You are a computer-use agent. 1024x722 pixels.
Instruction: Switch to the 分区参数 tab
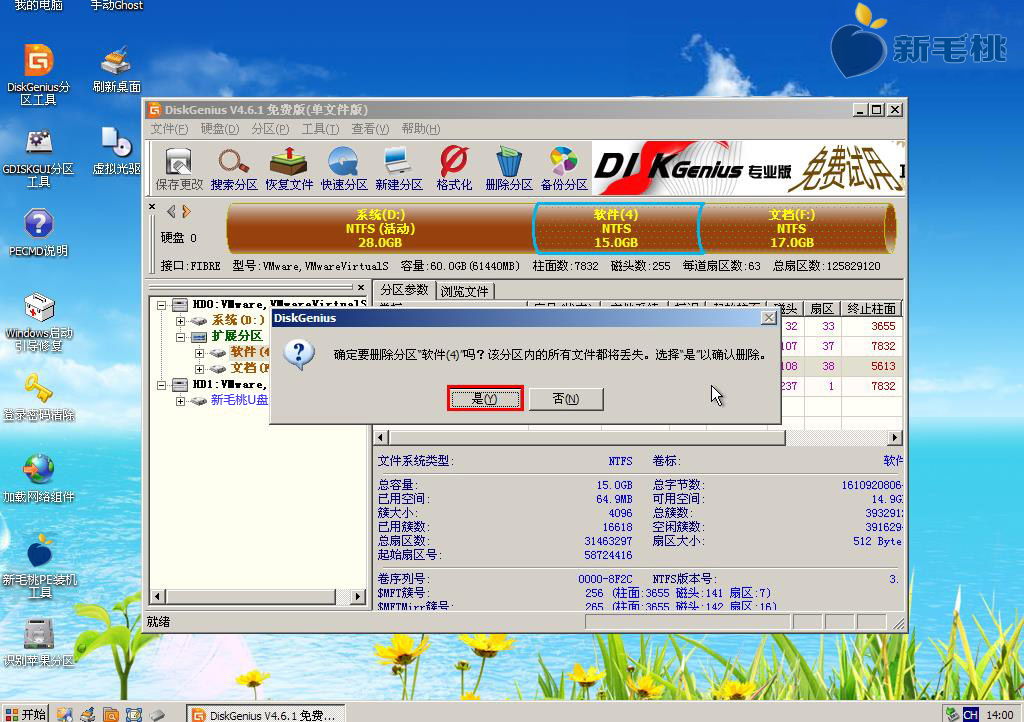[404, 290]
